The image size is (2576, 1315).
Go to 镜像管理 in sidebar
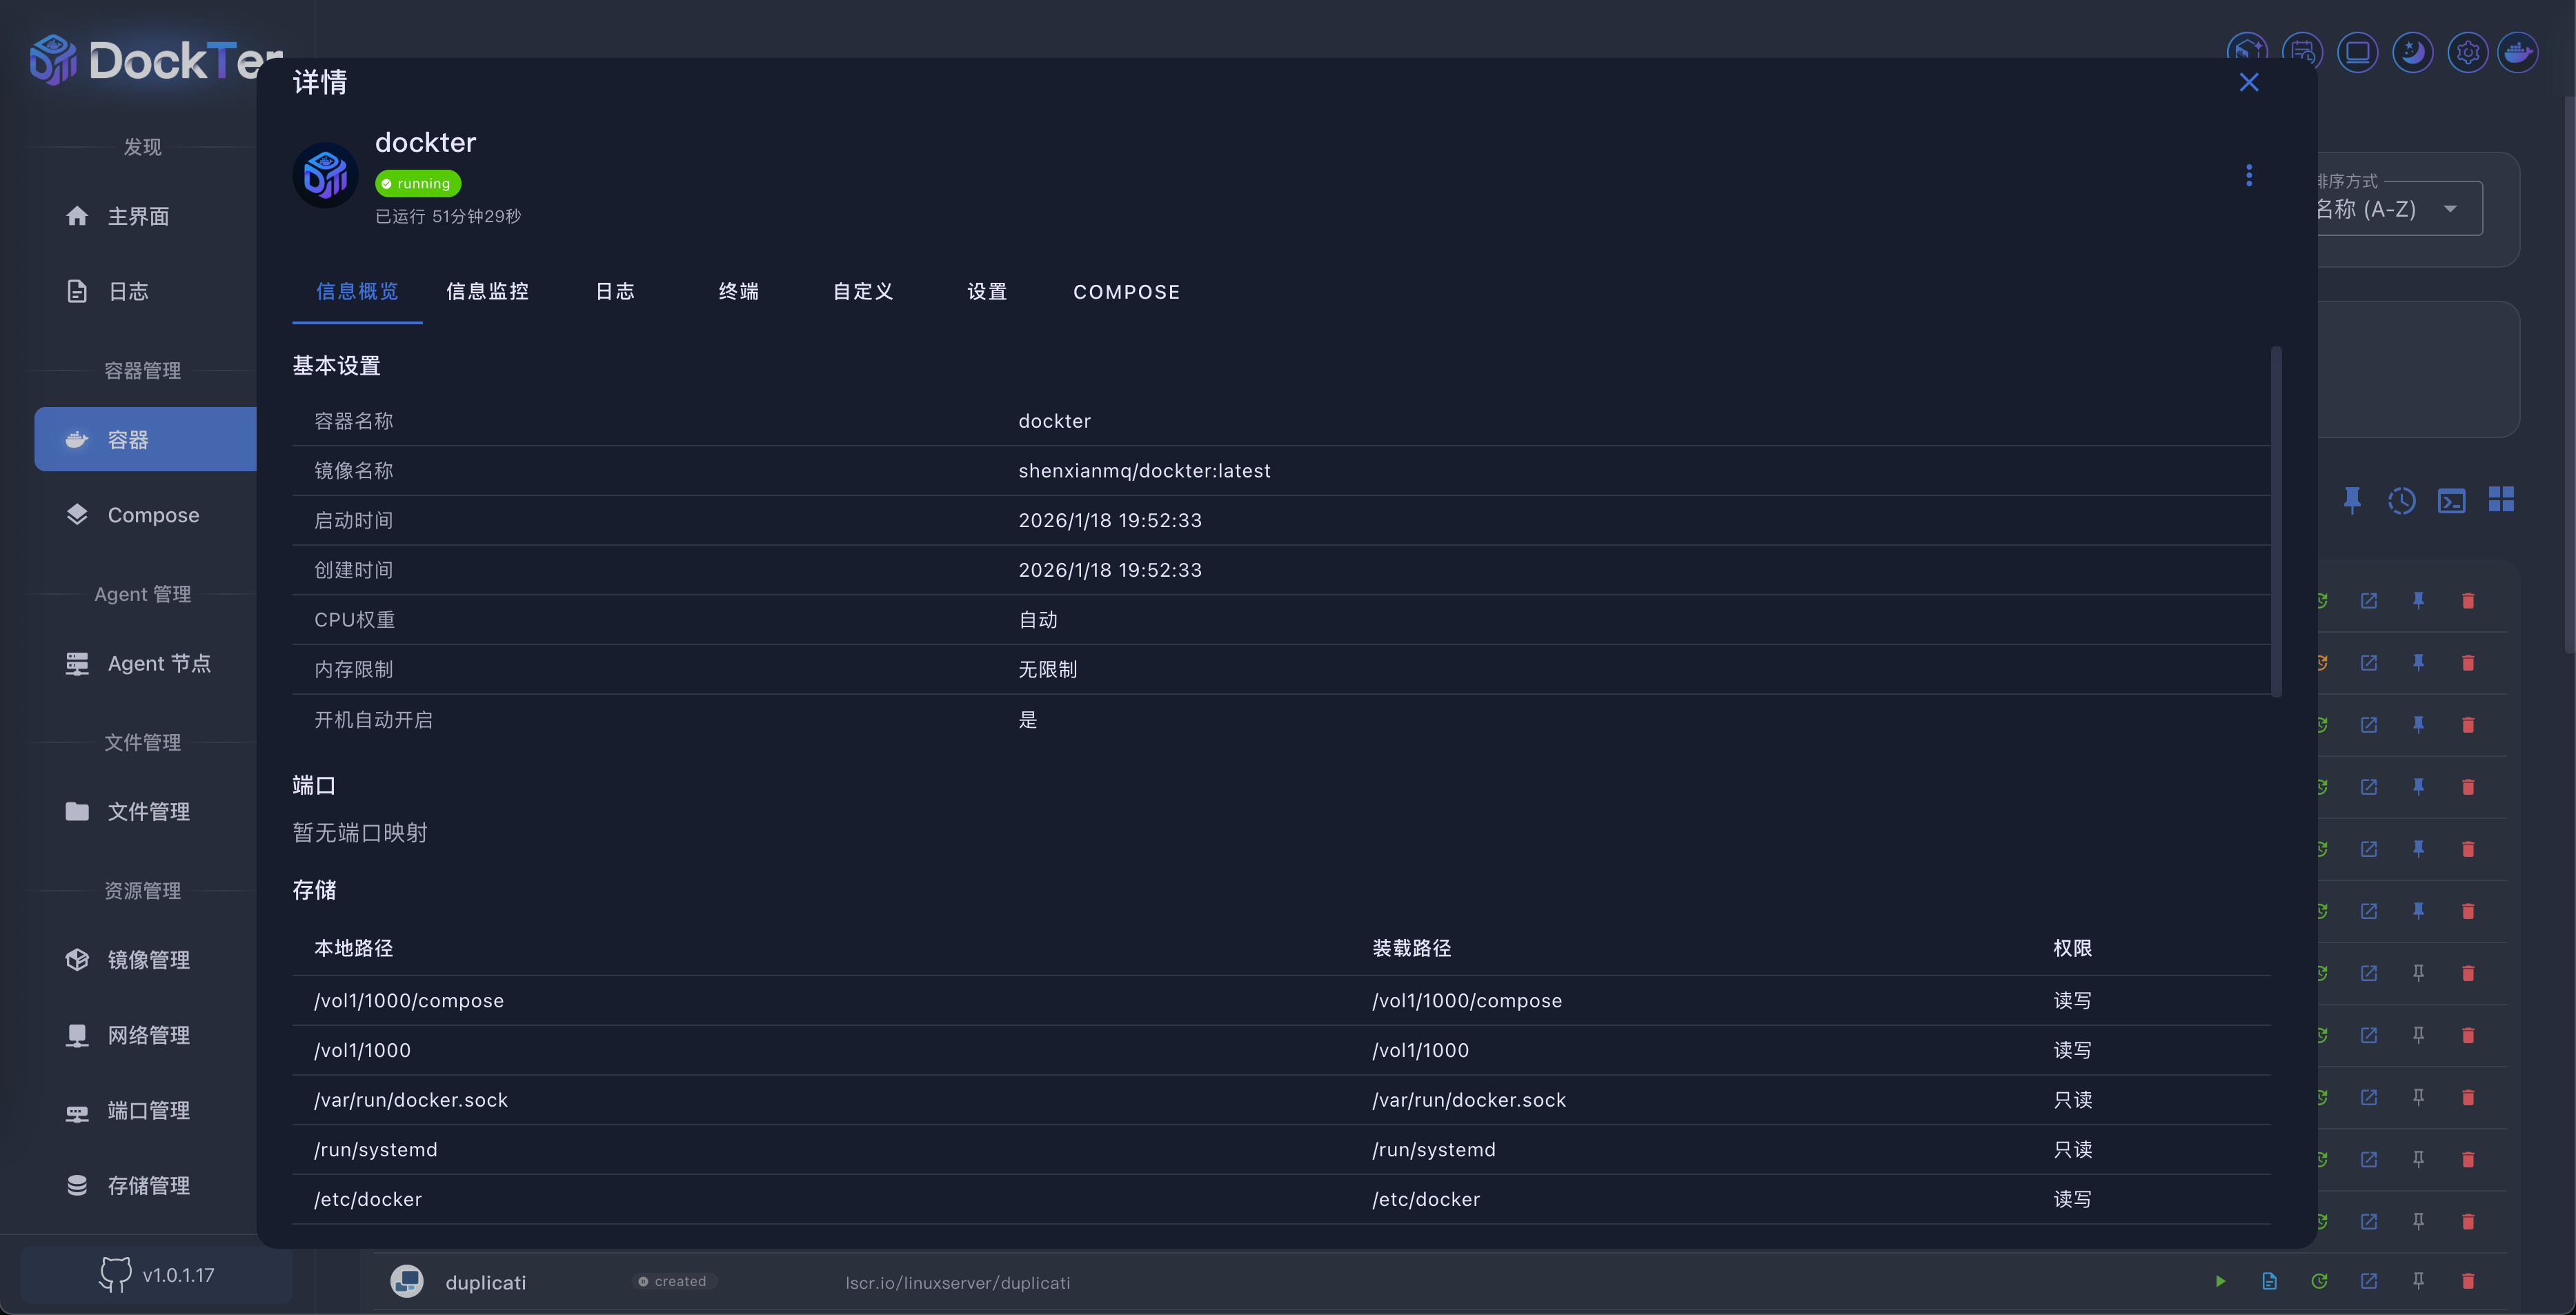tap(148, 960)
